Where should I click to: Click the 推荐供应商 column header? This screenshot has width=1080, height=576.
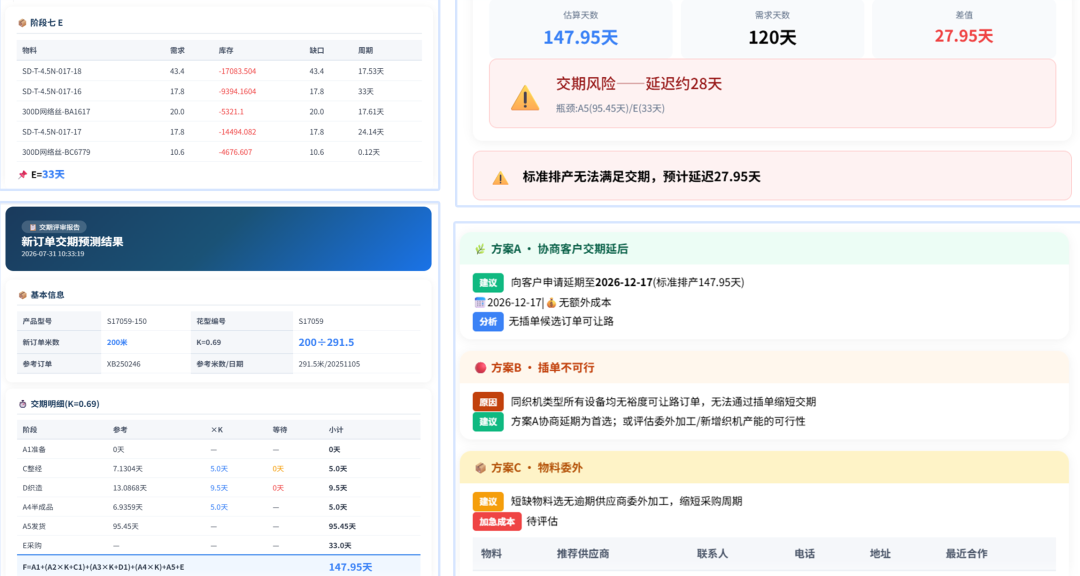pos(583,554)
